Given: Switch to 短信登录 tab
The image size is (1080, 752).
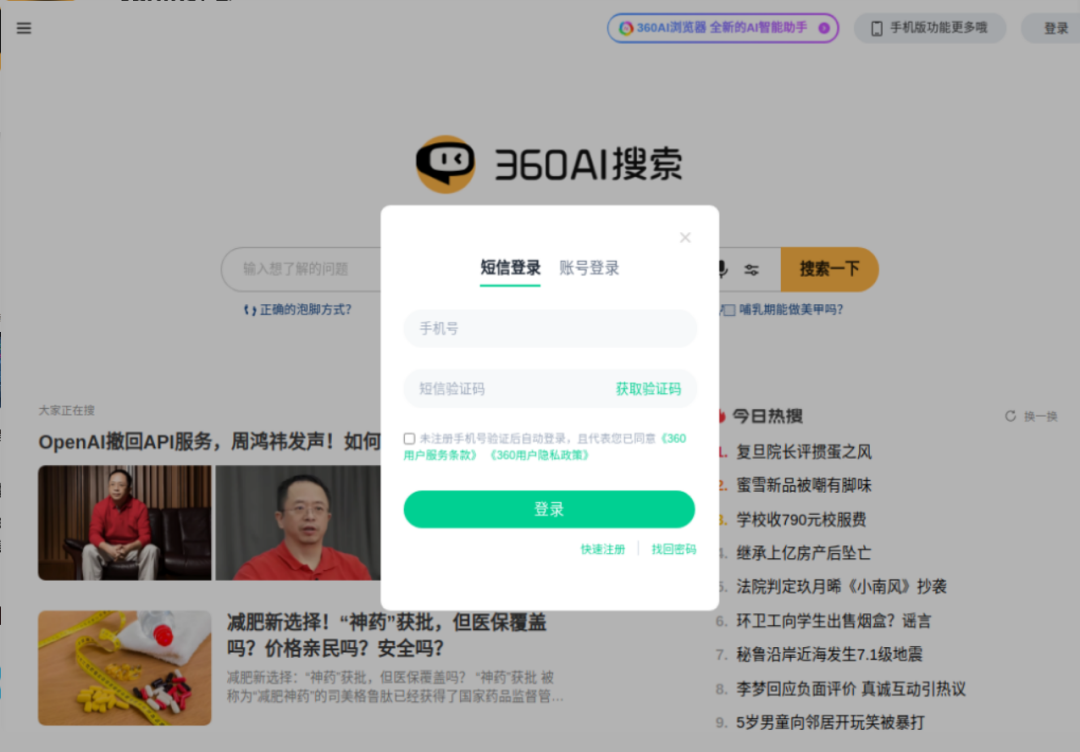Looking at the screenshot, I should 510,268.
